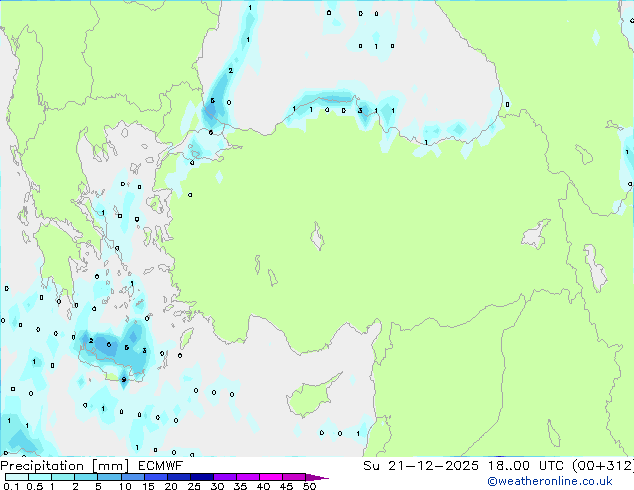Pick the 10–15 mm legend swatch
The width and height of the screenshot is (634, 490).
133,477
